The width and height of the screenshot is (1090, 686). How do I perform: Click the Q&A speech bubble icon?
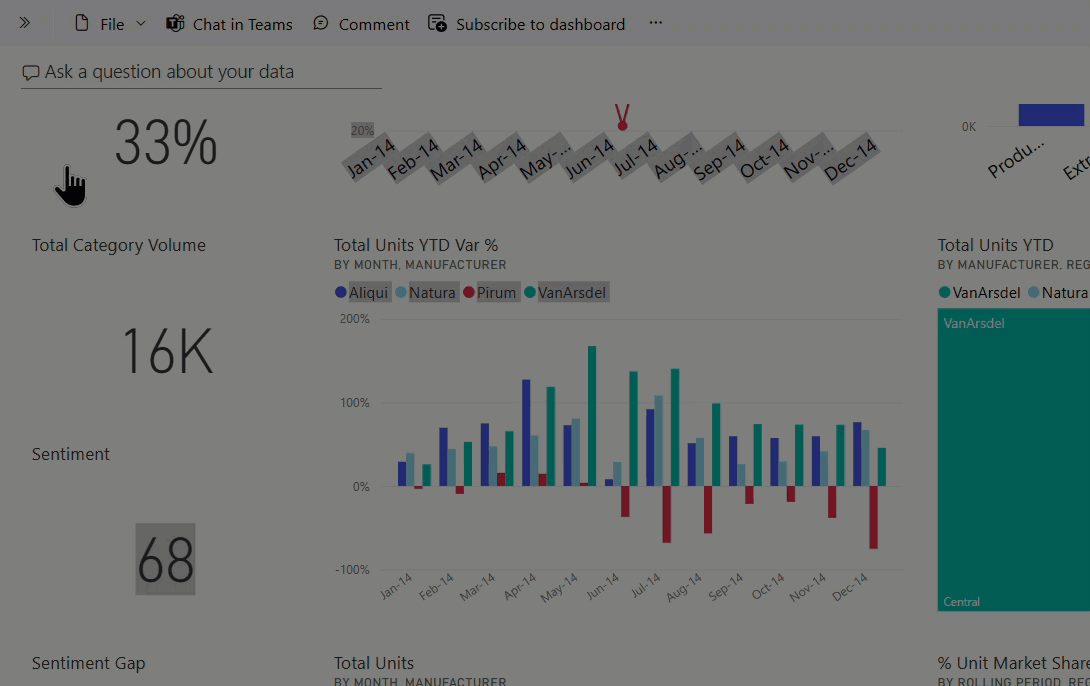pyautogui.click(x=31, y=72)
